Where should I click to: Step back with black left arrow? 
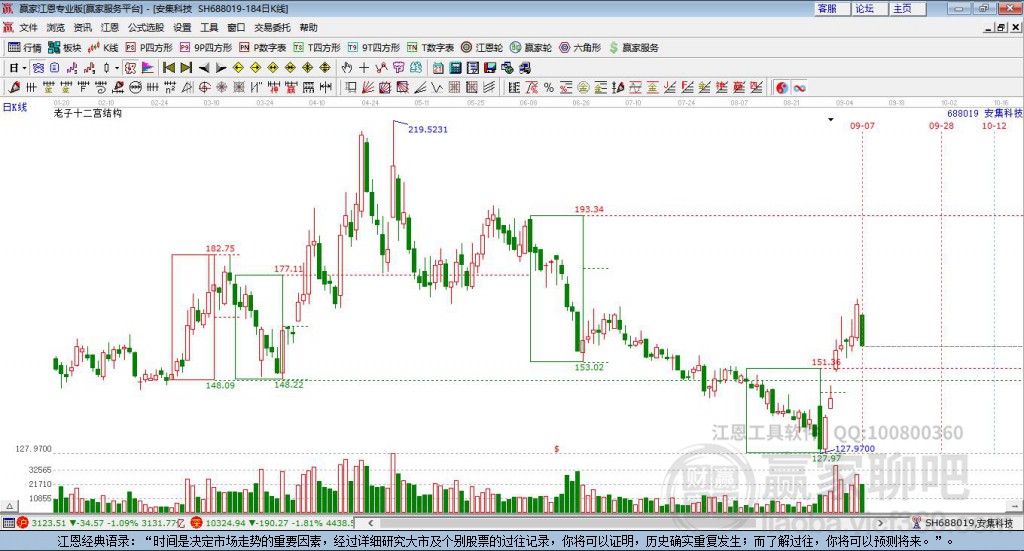(204, 68)
